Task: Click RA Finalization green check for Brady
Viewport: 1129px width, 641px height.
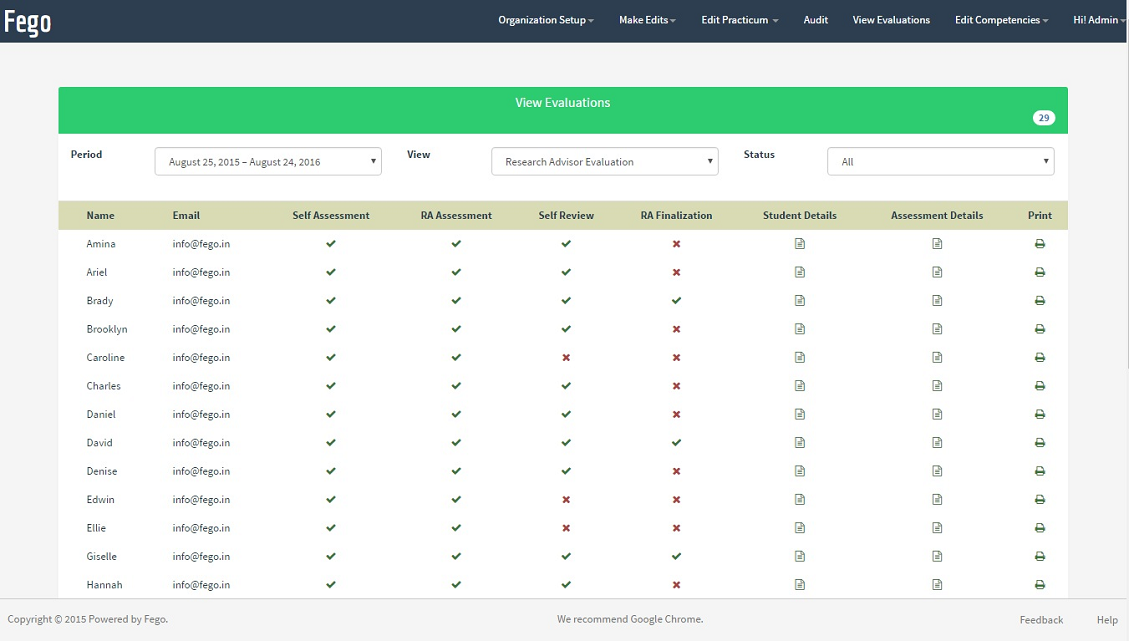Action: pyautogui.click(x=676, y=301)
